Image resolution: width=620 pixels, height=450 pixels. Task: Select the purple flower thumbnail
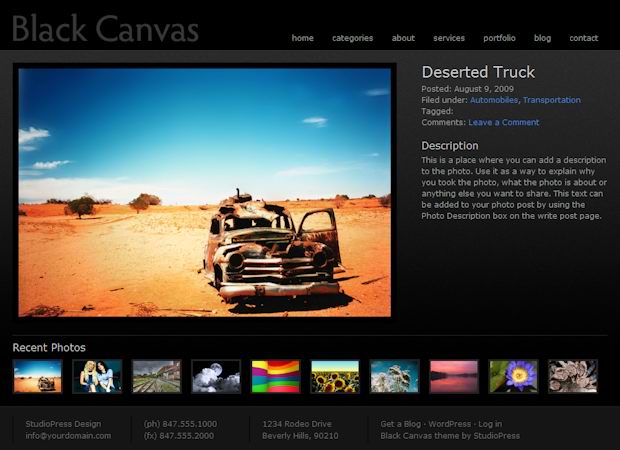pos(513,376)
